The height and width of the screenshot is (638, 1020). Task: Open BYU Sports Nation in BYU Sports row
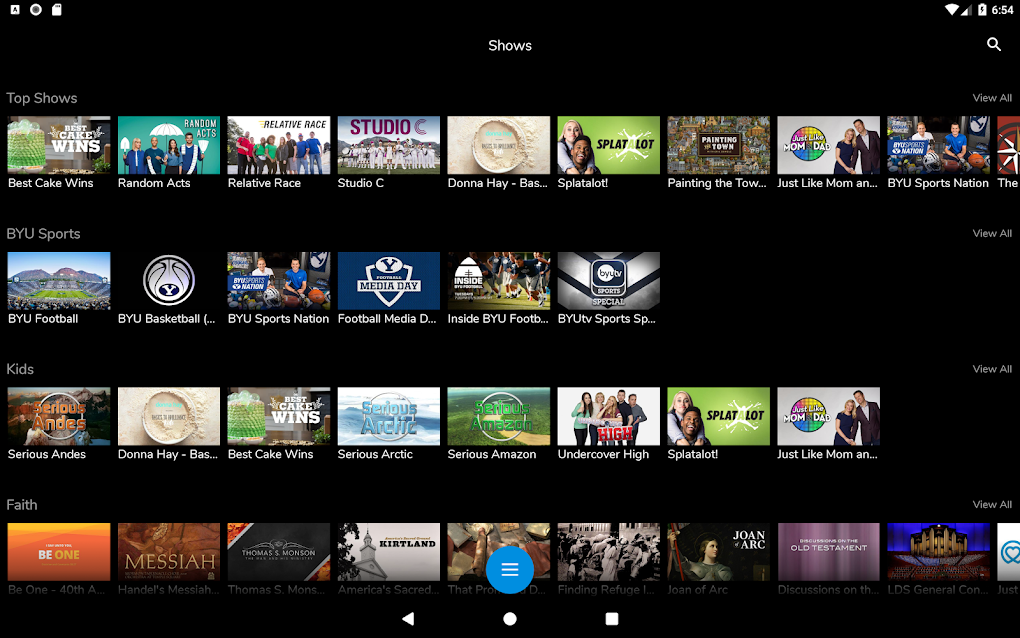point(278,280)
